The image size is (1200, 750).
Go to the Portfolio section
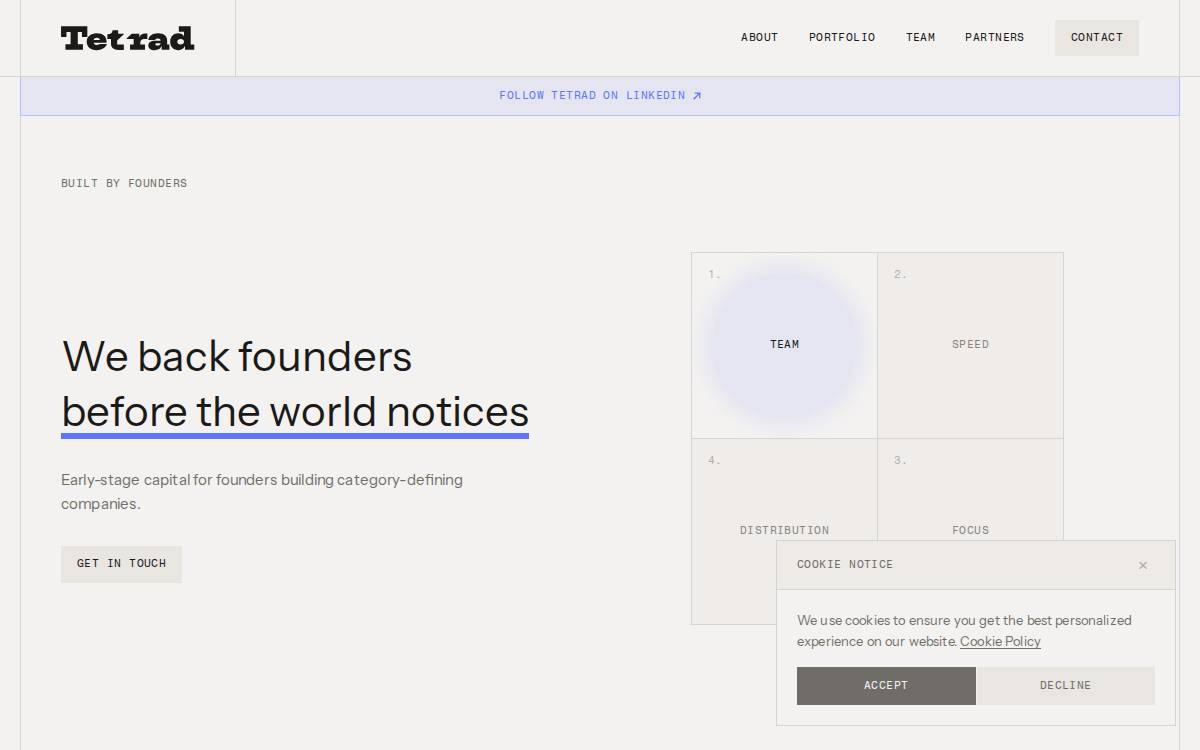tap(842, 37)
